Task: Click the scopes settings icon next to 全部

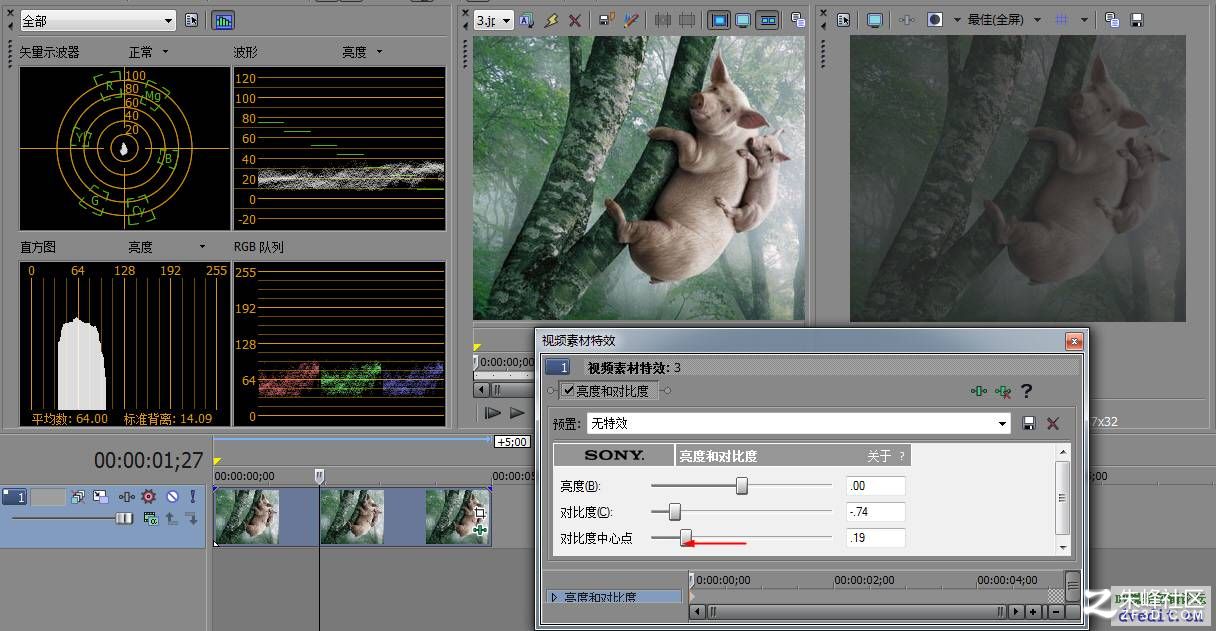Action: tap(192, 20)
